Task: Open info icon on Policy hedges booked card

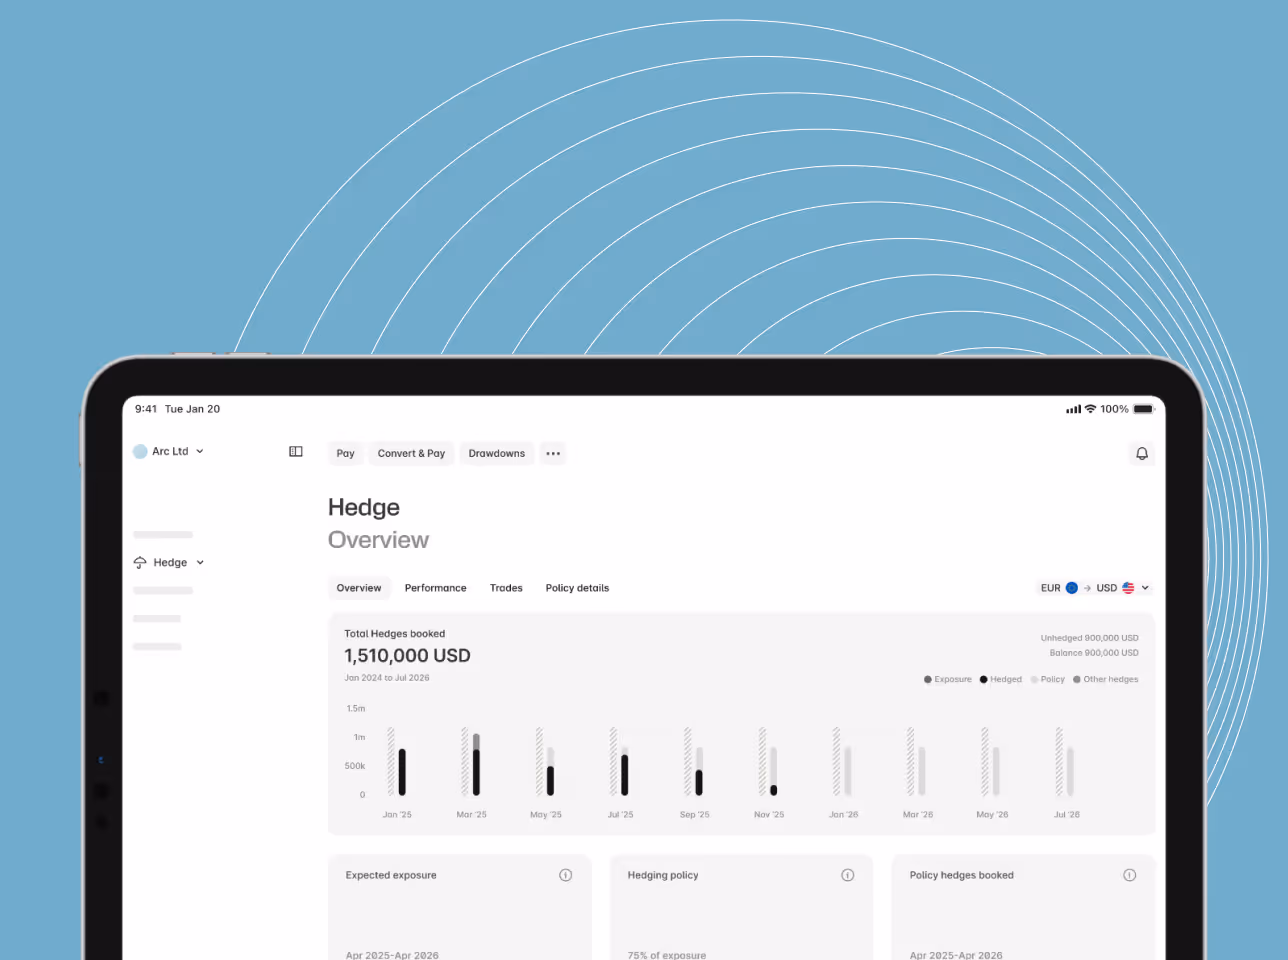Action: 1130,876
